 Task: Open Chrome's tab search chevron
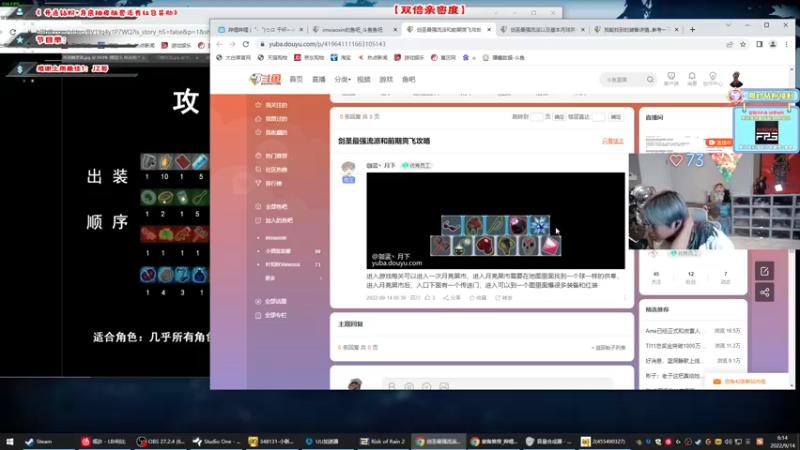pos(728,25)
